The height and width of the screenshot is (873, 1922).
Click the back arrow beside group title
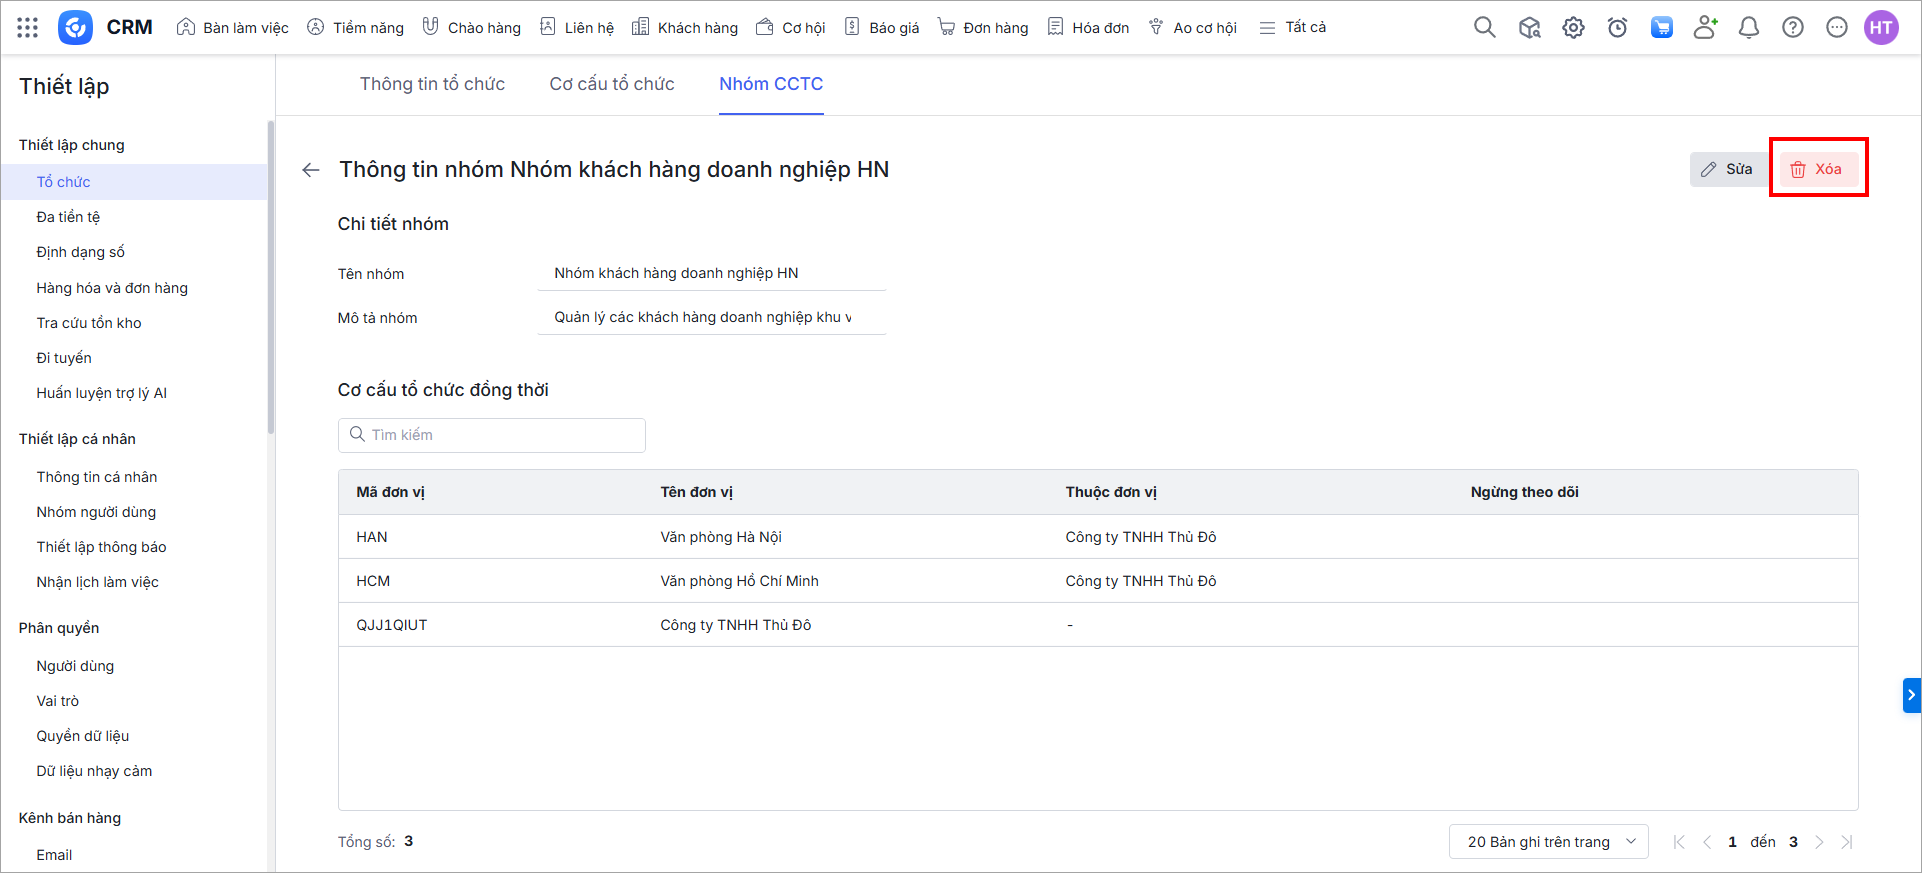[x=311, y=170]
